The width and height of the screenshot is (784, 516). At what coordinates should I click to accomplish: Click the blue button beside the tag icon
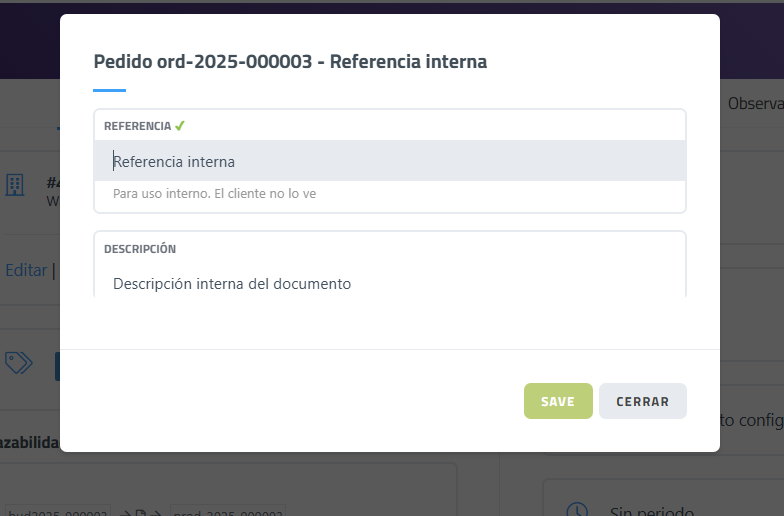57,366
